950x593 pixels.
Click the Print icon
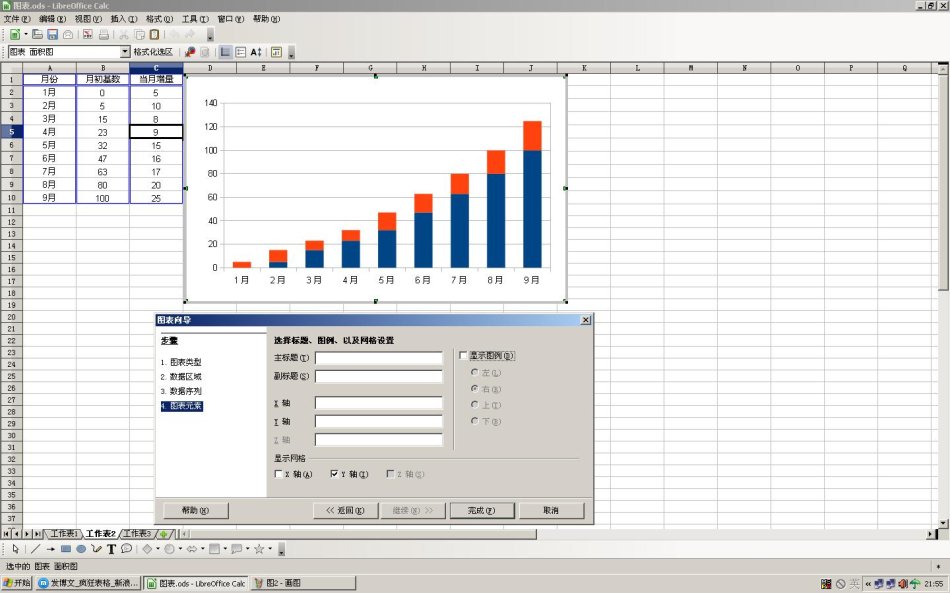click(x=104, y=35)
